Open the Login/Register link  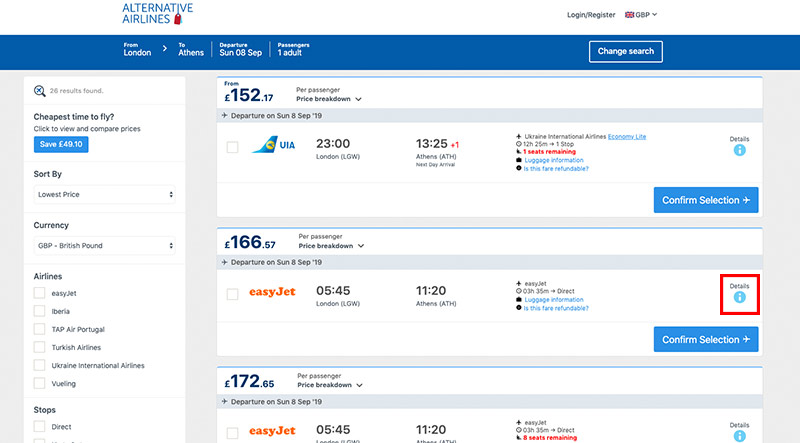591,15
